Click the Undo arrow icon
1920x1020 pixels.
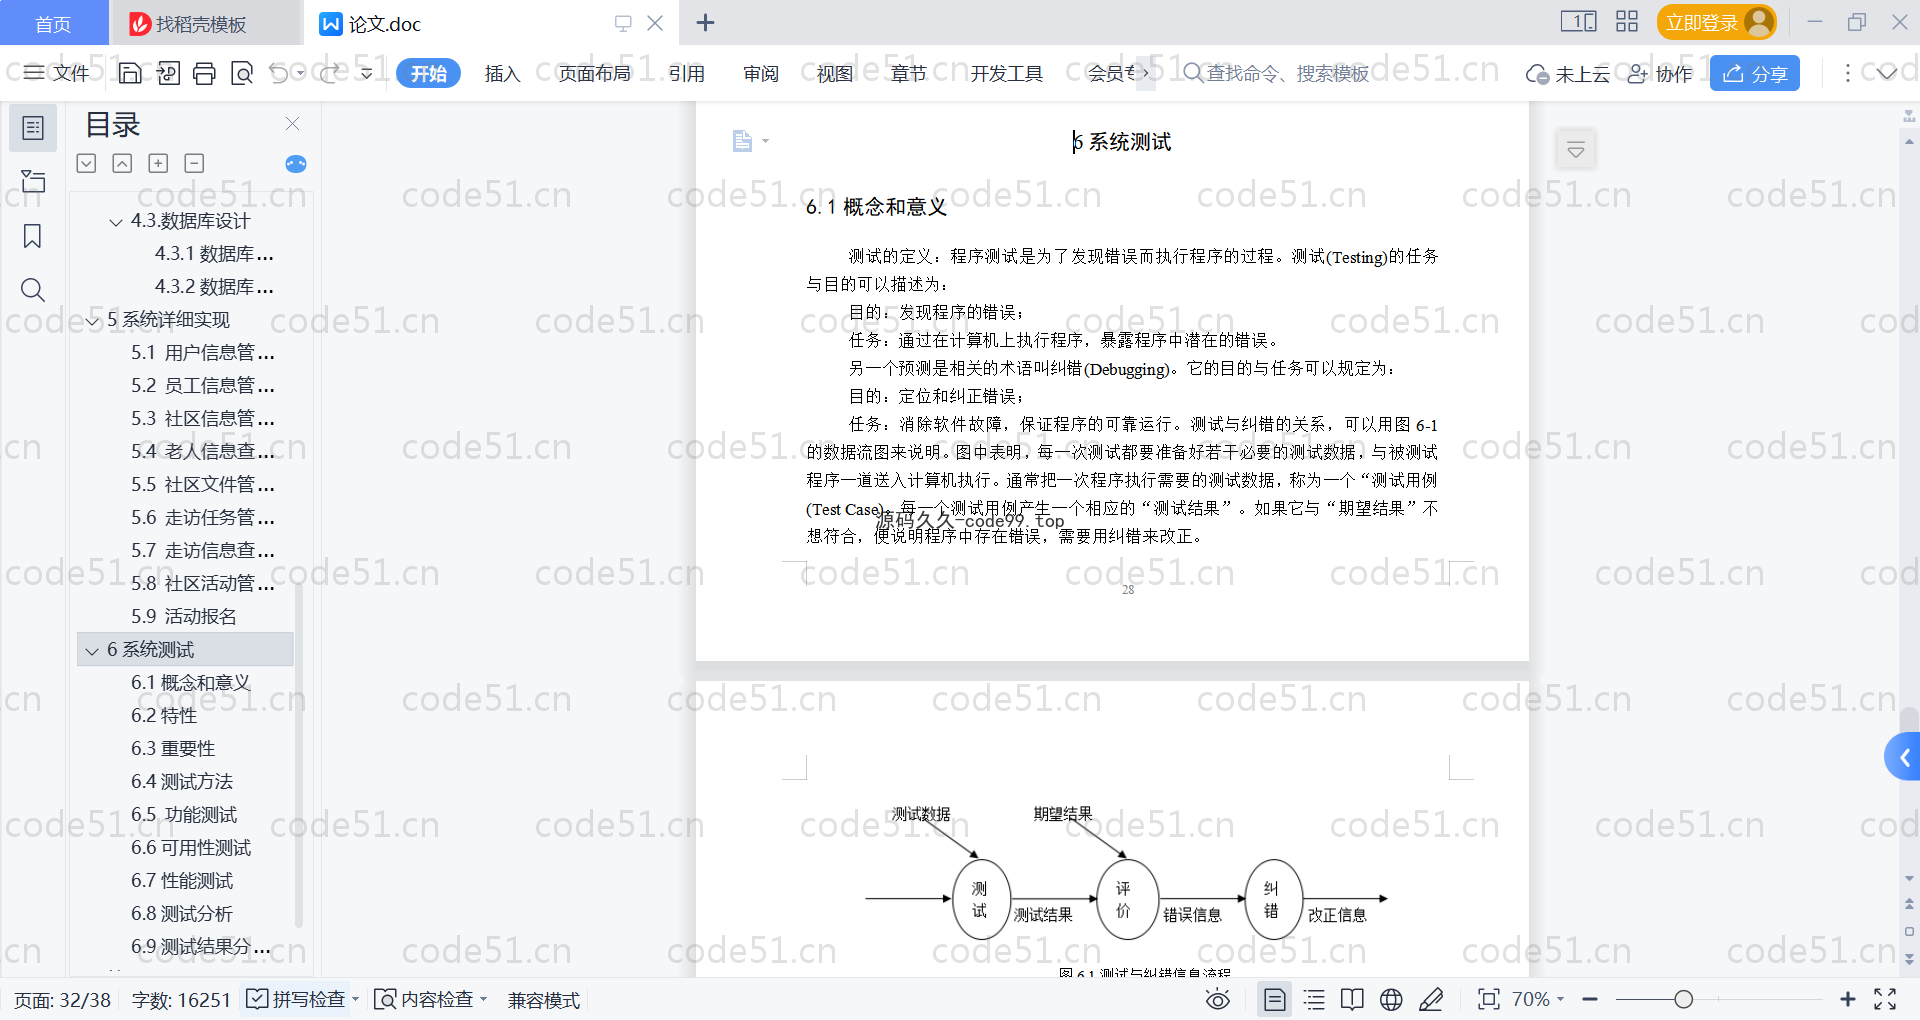click(279, 73)
